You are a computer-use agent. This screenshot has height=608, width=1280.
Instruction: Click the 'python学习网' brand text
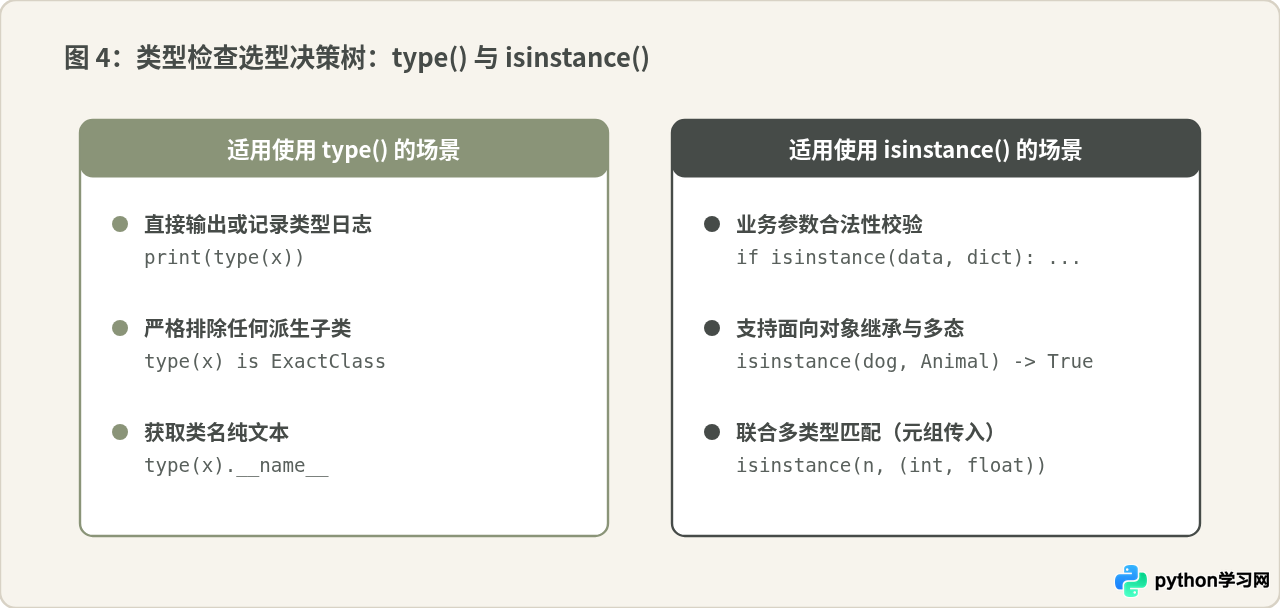tap(1212, 580)
